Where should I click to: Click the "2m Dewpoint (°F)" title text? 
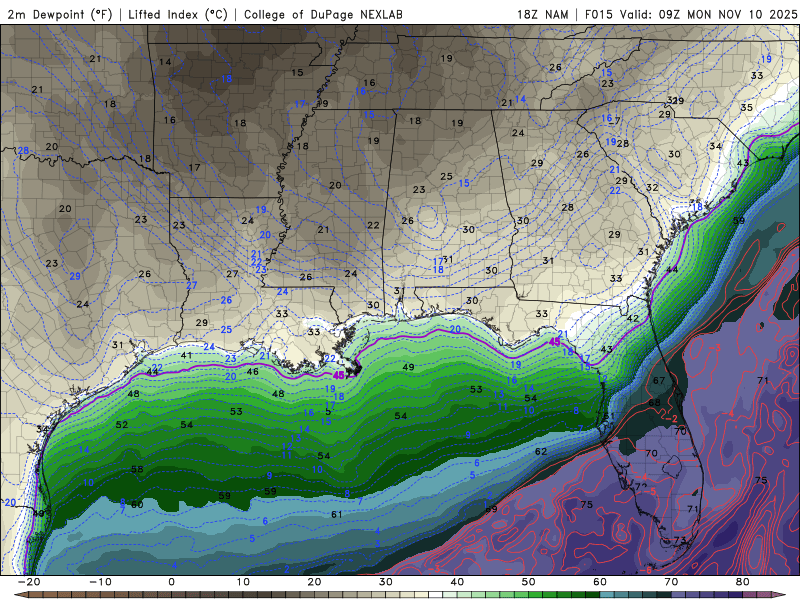pos(59,14)
